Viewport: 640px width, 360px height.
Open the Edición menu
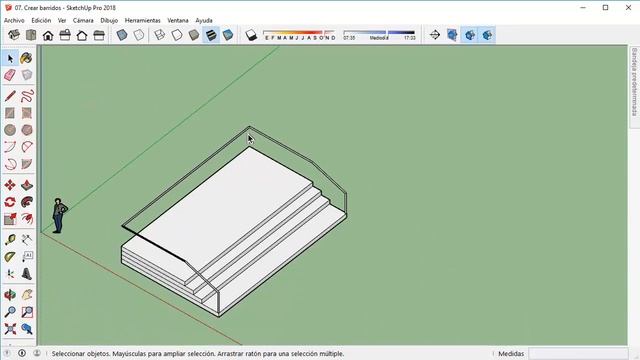point(41,20)
